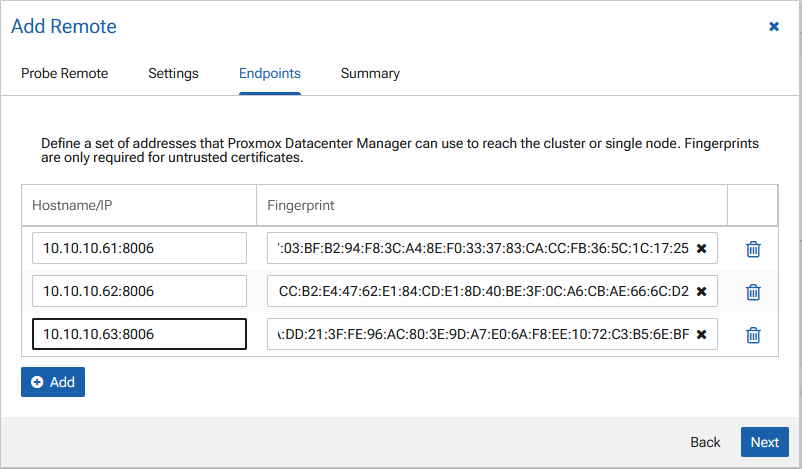Select the Endpoints tab

coord(269,73)
